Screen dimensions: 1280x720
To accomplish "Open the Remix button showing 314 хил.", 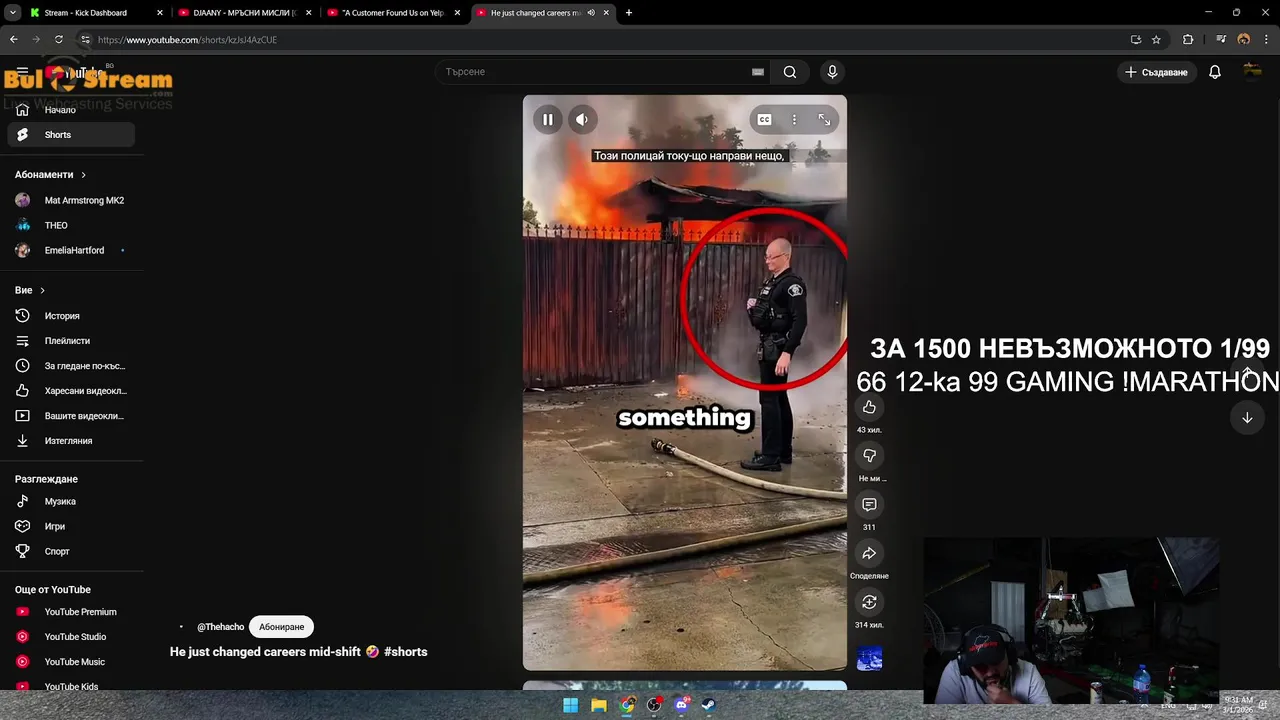I will point(869,602).
